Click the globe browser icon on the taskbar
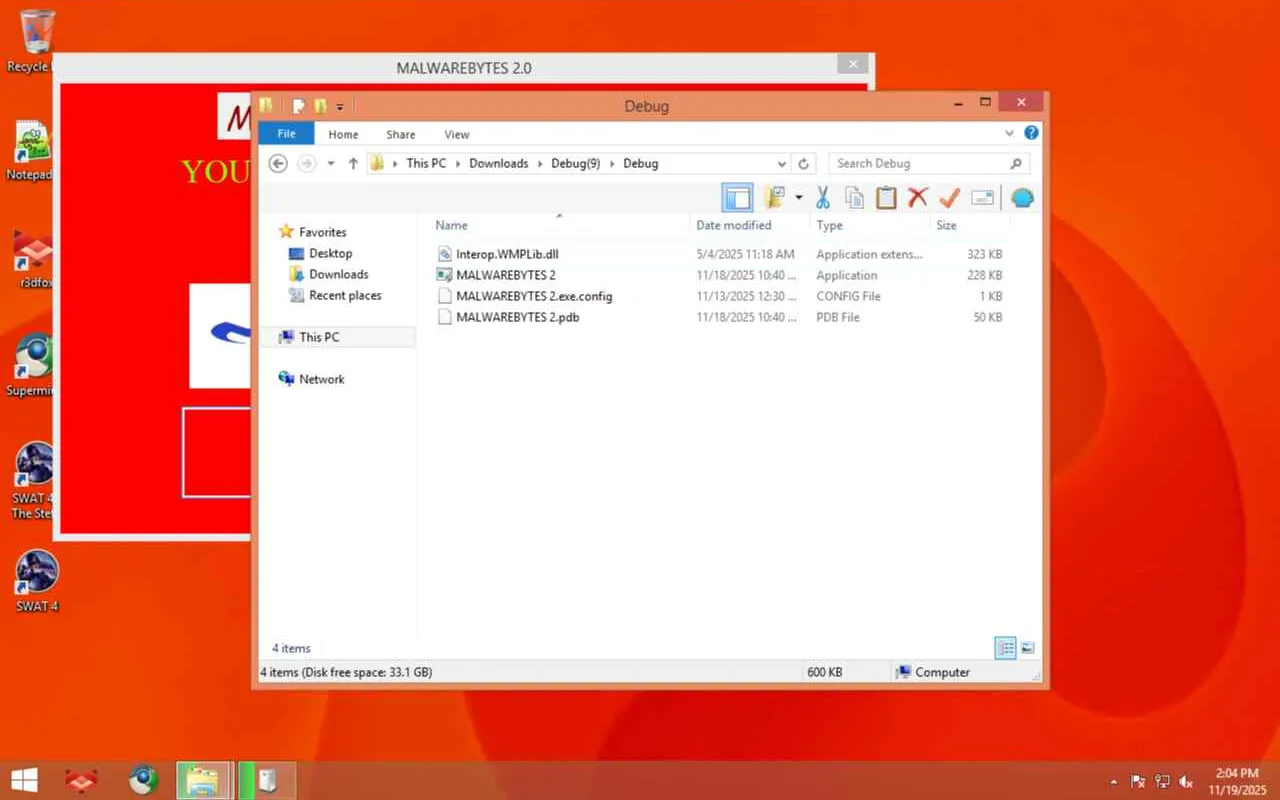 tap(143, 780)
